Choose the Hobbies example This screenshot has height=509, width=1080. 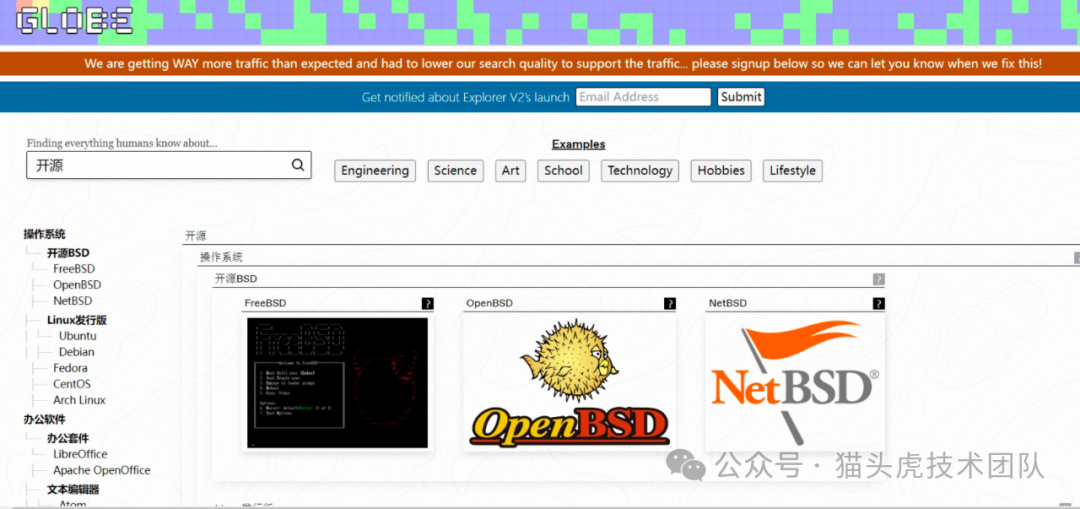click(x=720, y=171)
